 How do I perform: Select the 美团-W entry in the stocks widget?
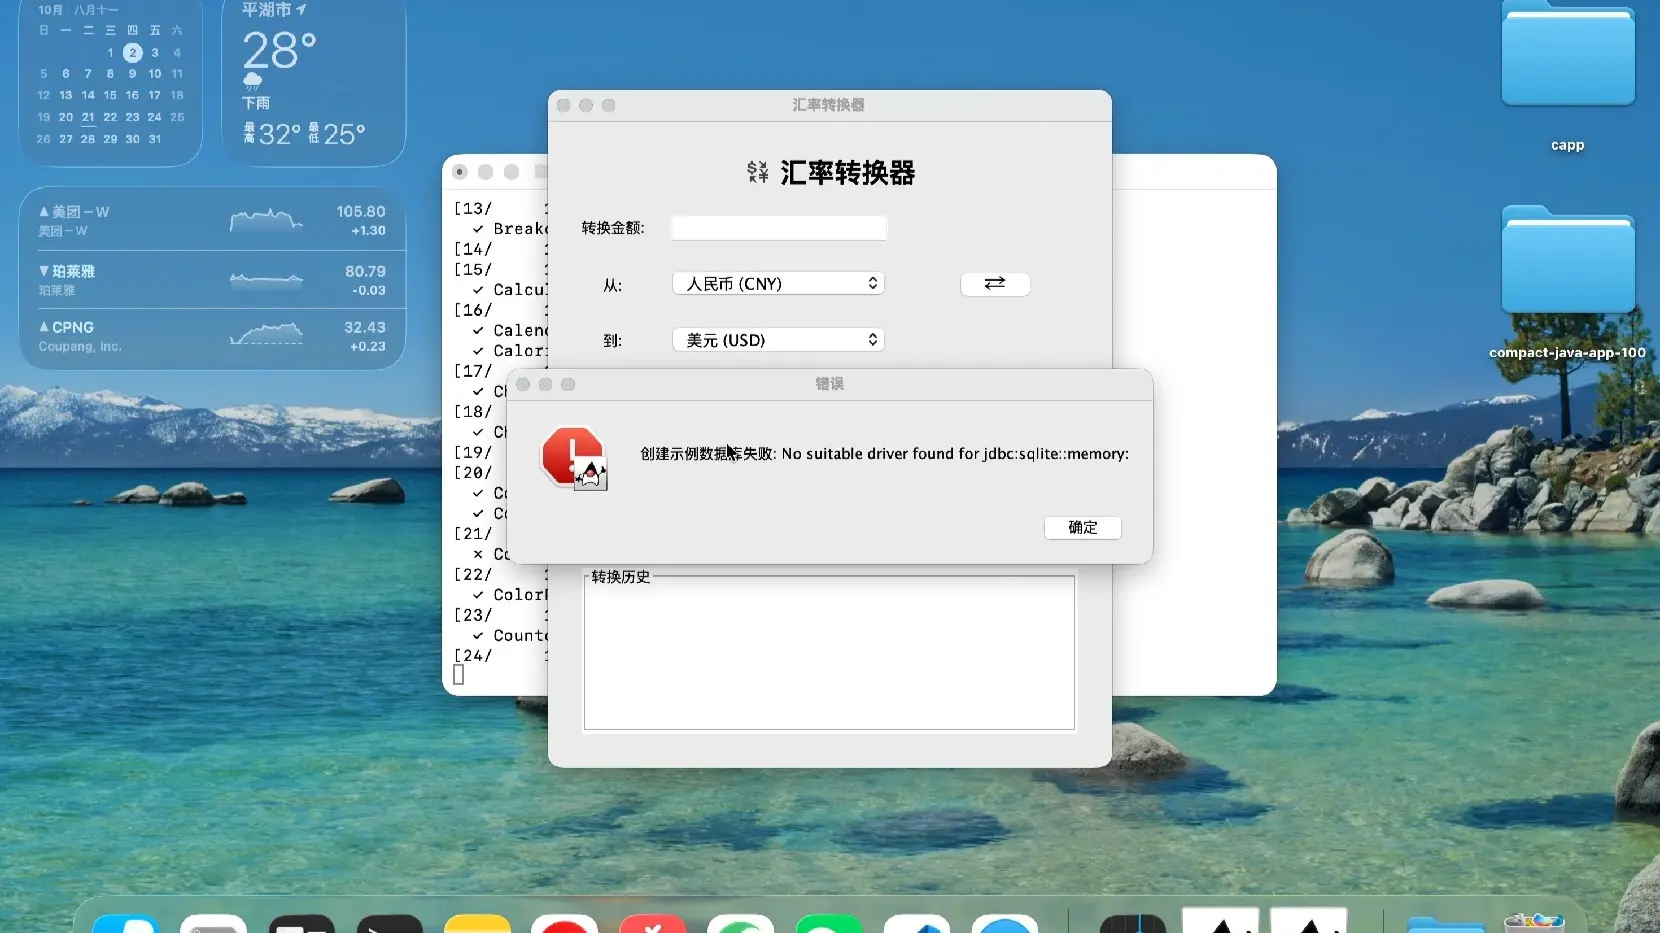point(212,220)
